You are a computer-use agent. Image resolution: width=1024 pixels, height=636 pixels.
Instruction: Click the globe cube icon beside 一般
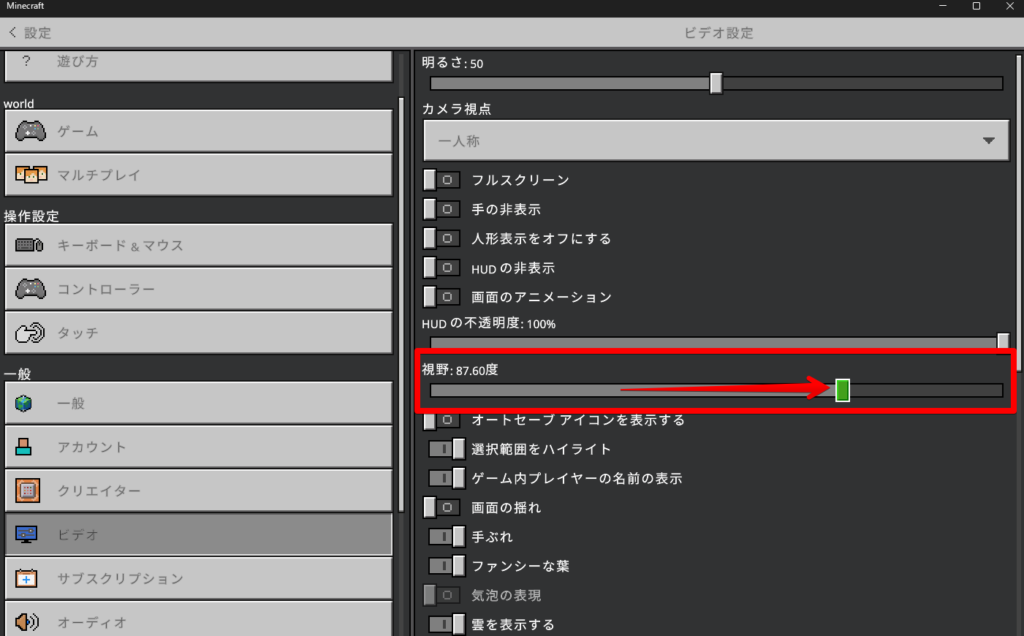pos(25,403)
